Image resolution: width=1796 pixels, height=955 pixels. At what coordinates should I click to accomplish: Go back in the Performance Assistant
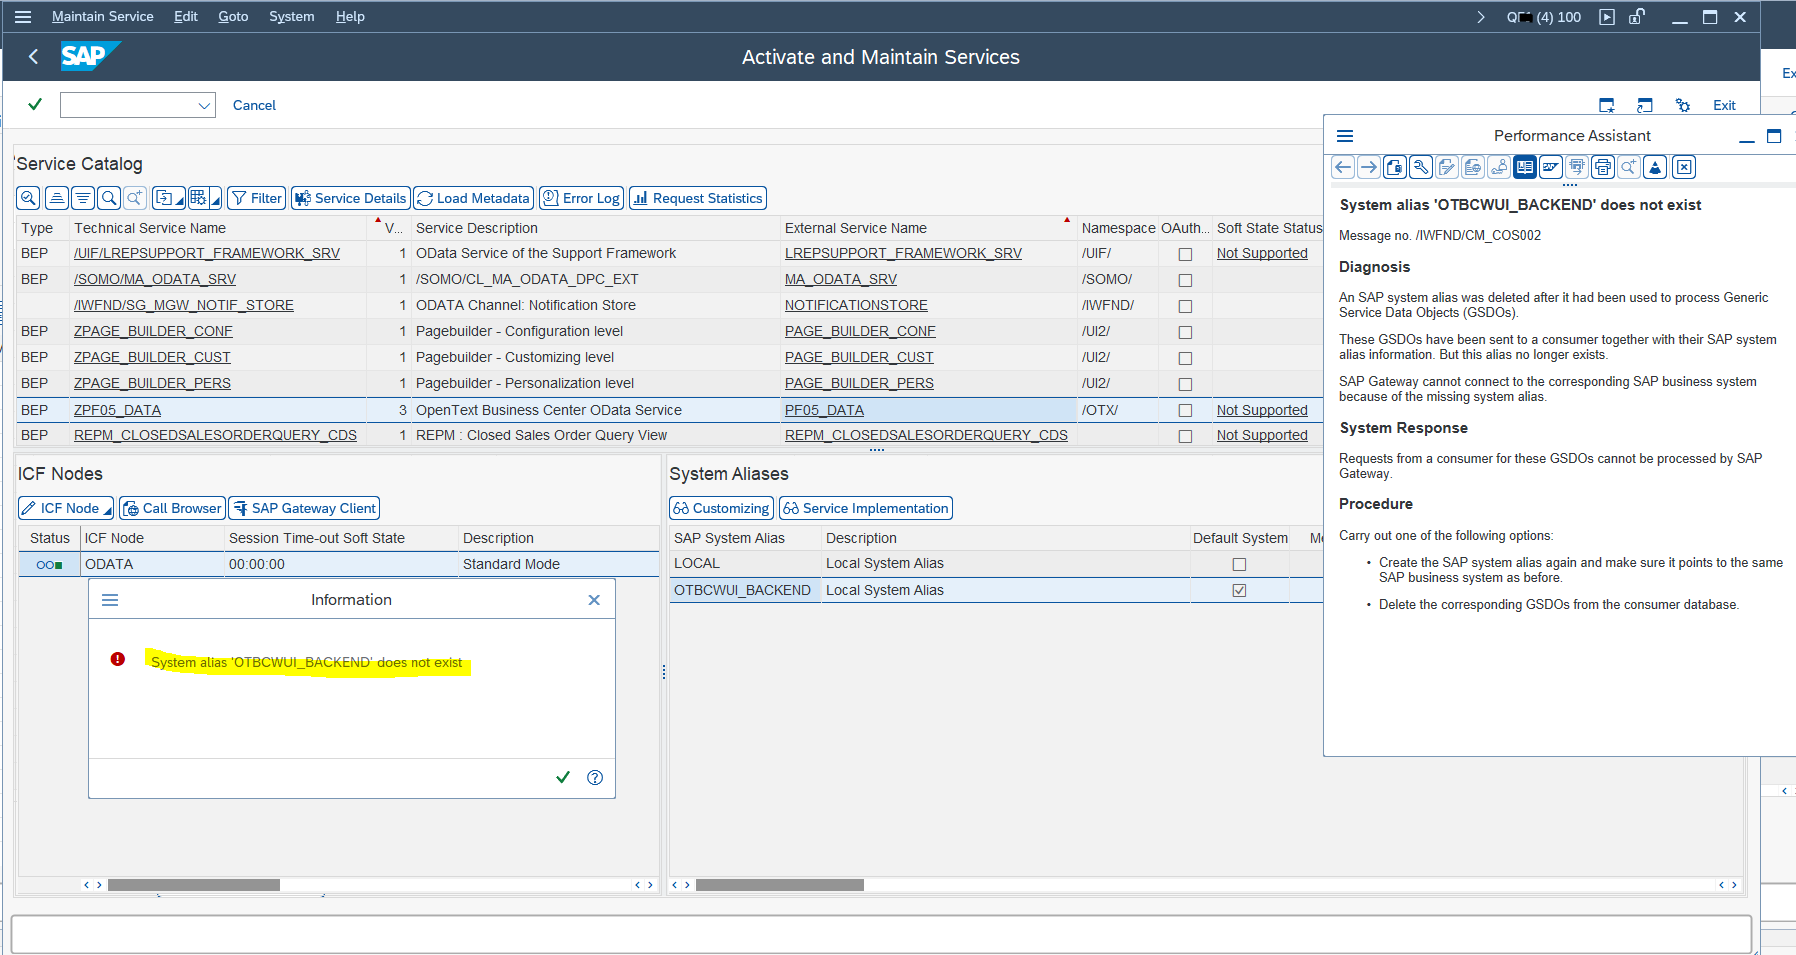(x=1343, y=167)
